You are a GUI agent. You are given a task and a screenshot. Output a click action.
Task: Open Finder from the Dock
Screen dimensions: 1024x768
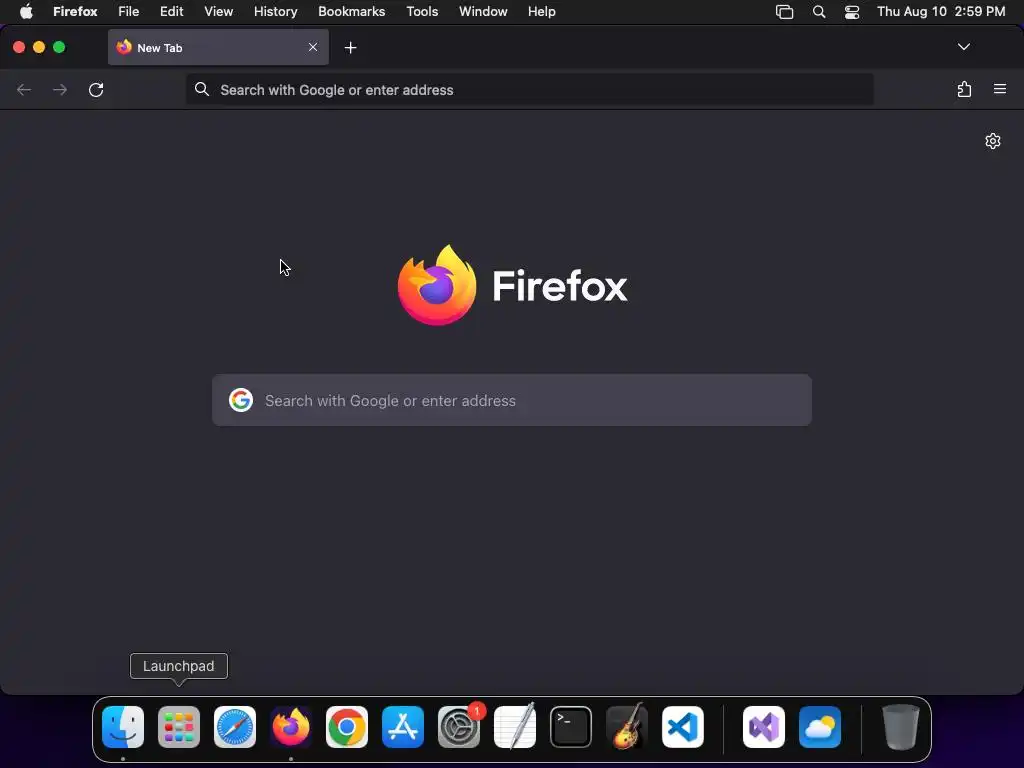coord(123,727)
